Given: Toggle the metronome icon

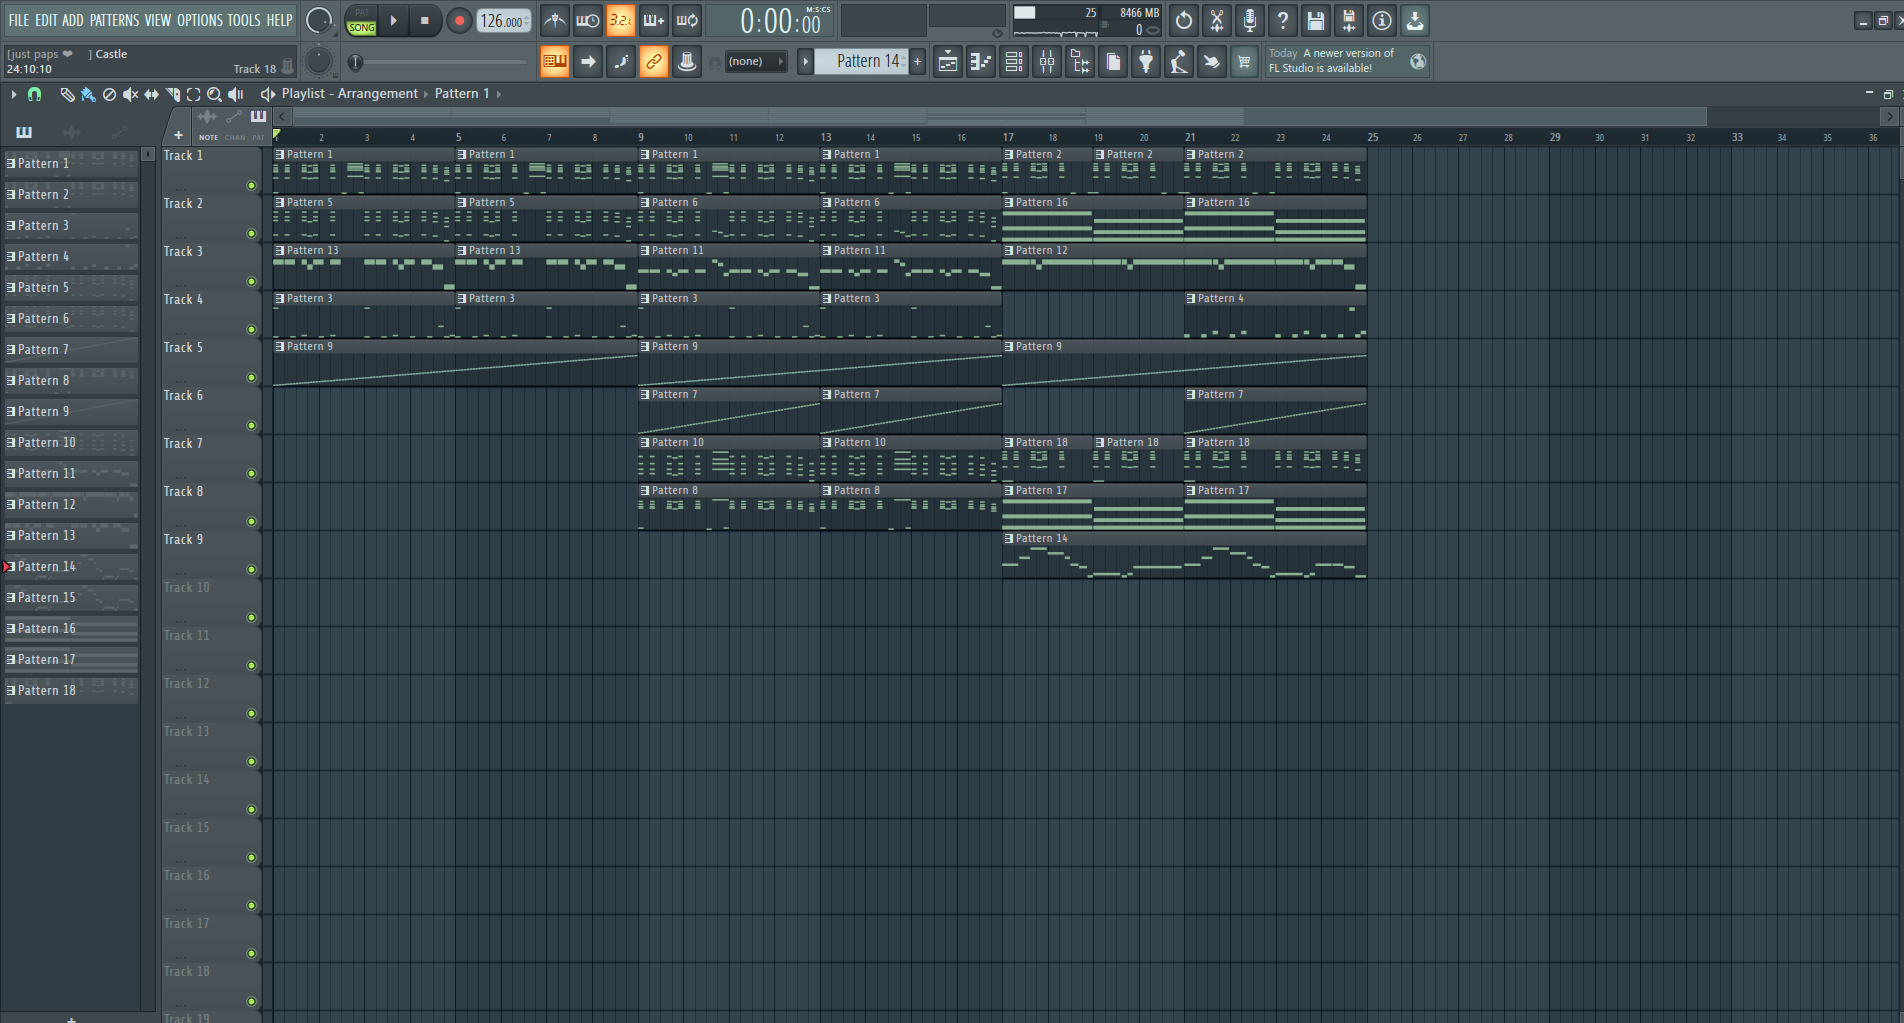Looking at the screenshot, I should [x=555, y=20].
